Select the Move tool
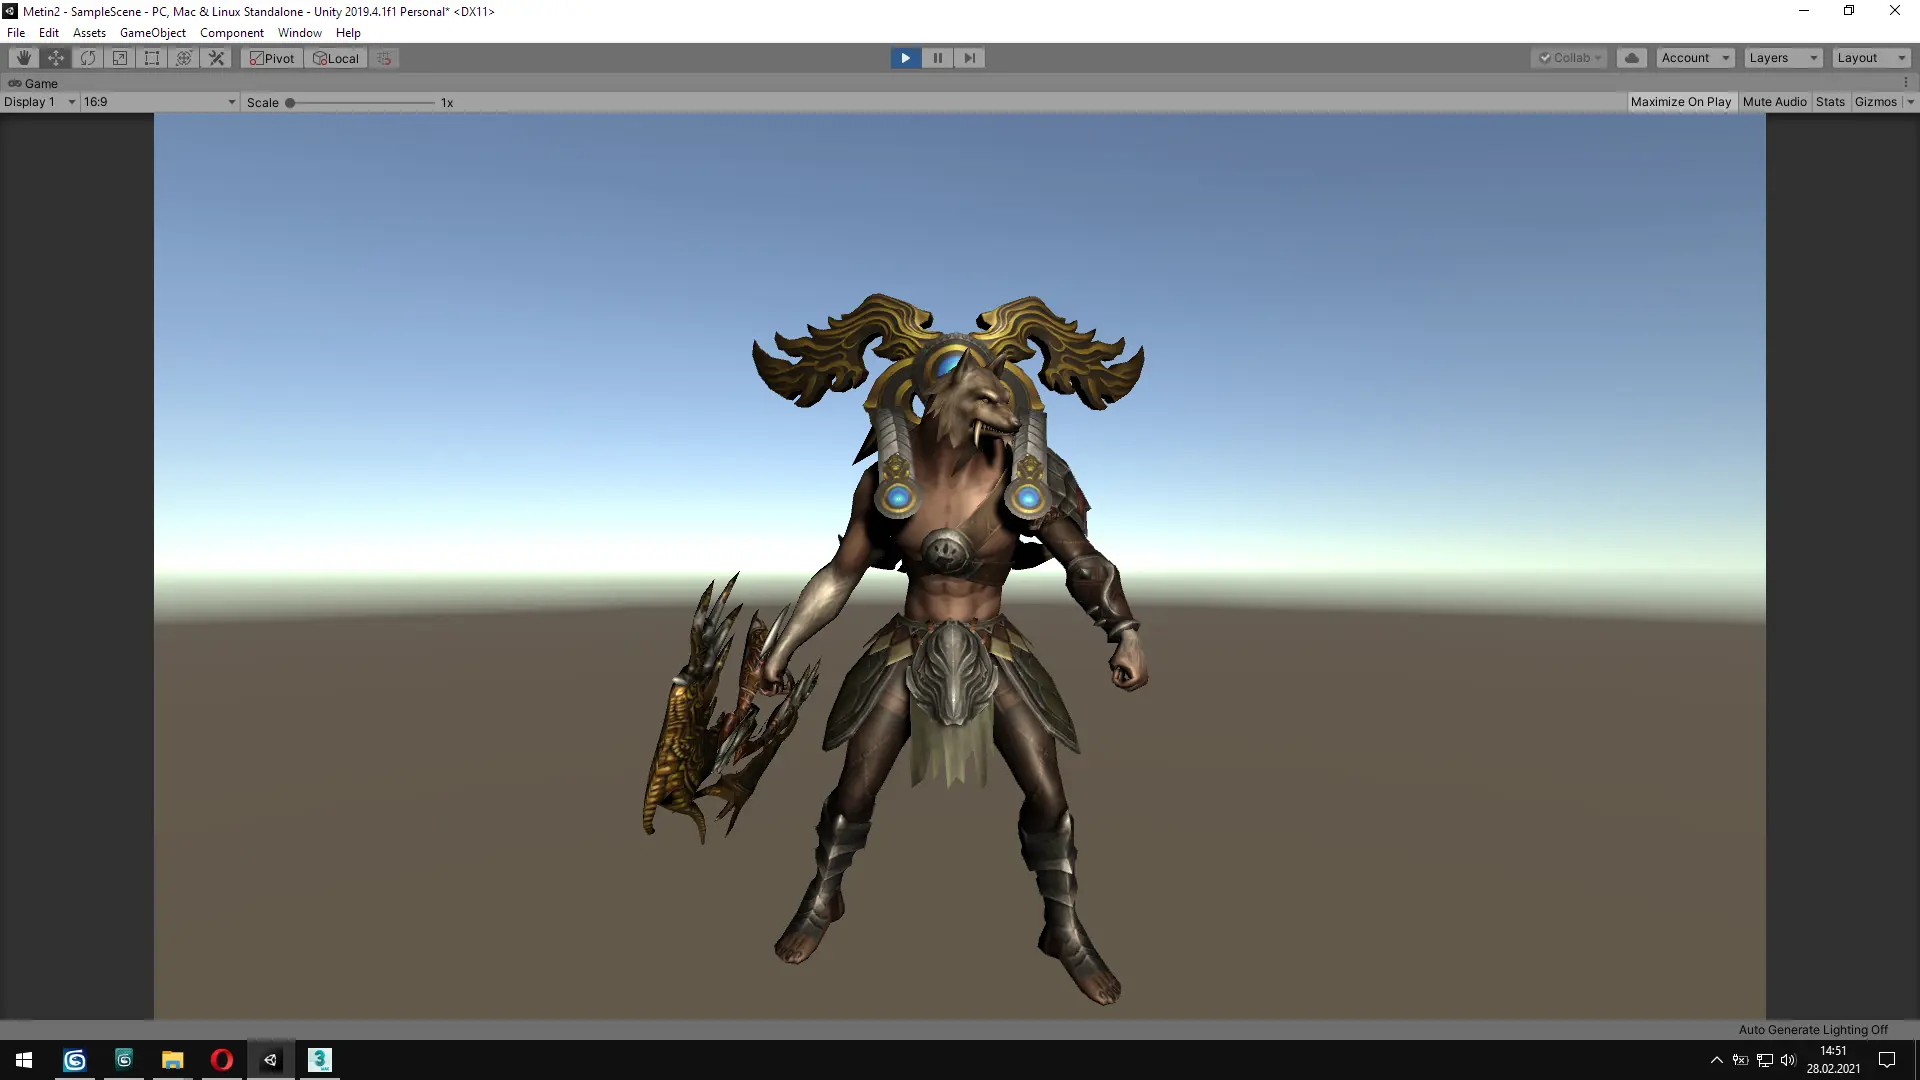The width and height of the screenshot is (1920, 1080). (56, 58)
